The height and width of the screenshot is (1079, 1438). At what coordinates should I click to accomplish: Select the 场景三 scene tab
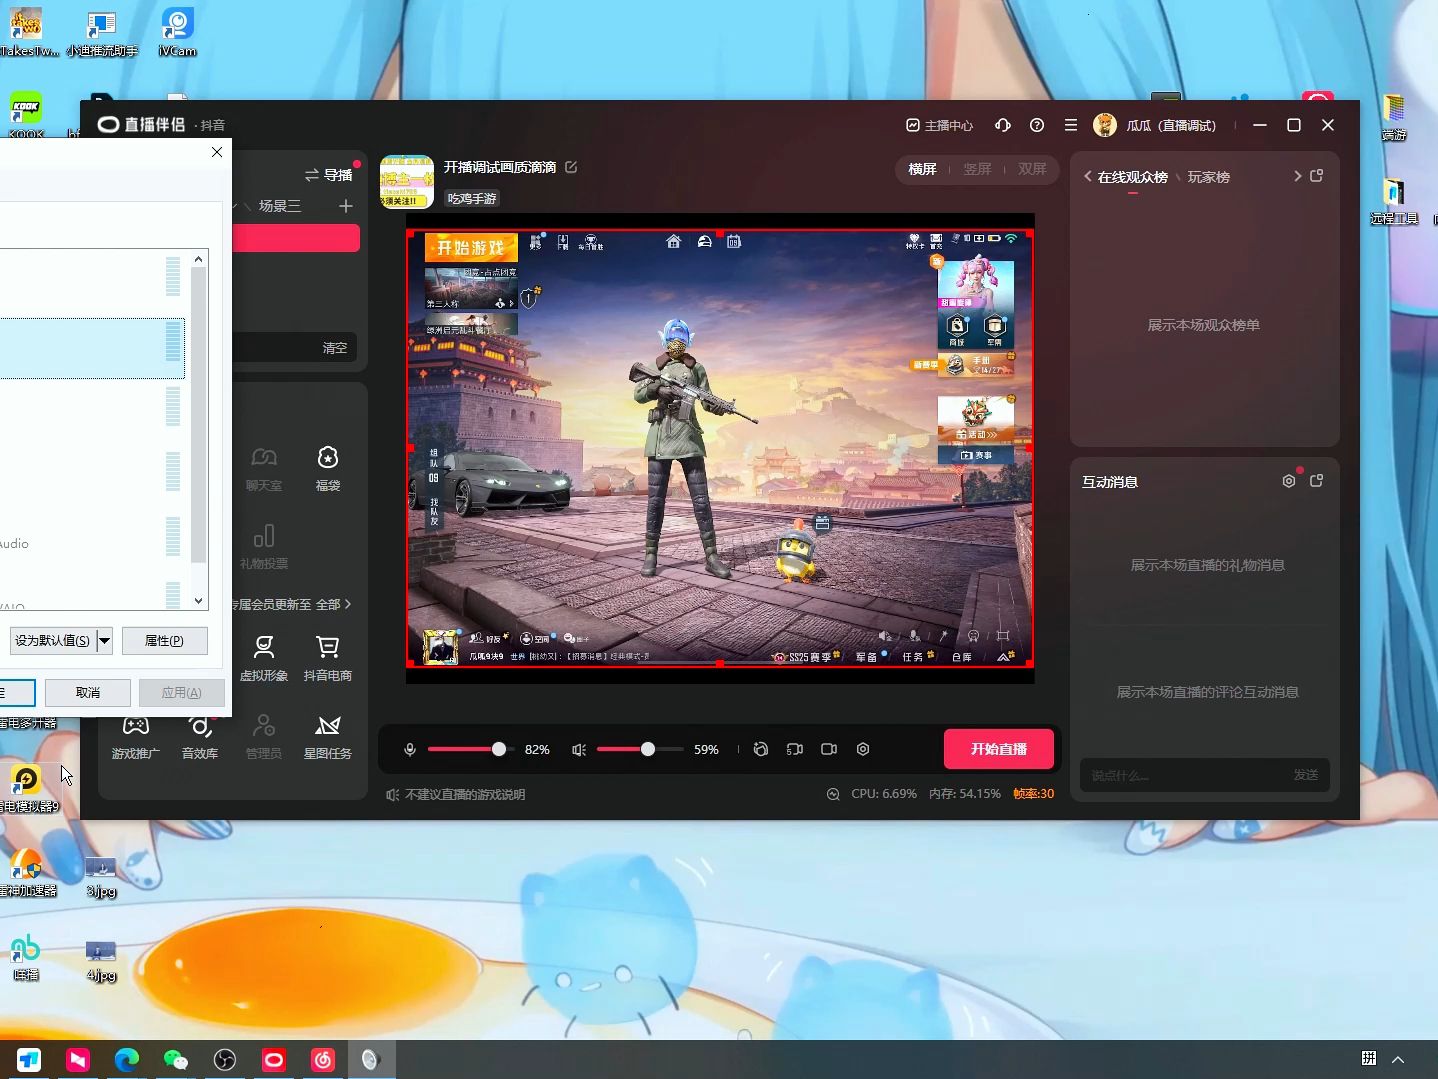[x=280, y=206]
